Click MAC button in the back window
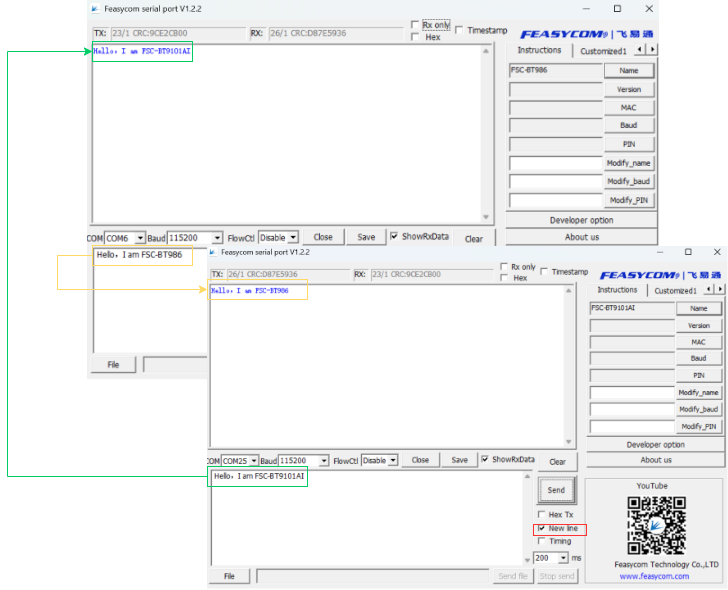Screen dimensions: 728x590 629,108
